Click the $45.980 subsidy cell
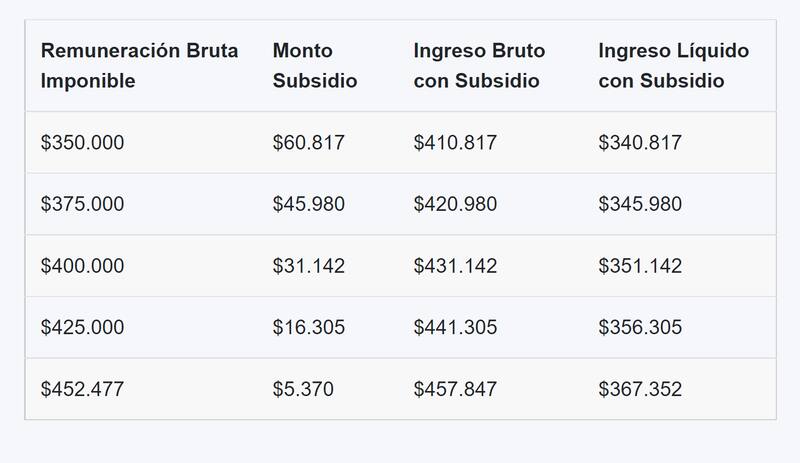The image size is (800, 463). (x=308, y=204)
